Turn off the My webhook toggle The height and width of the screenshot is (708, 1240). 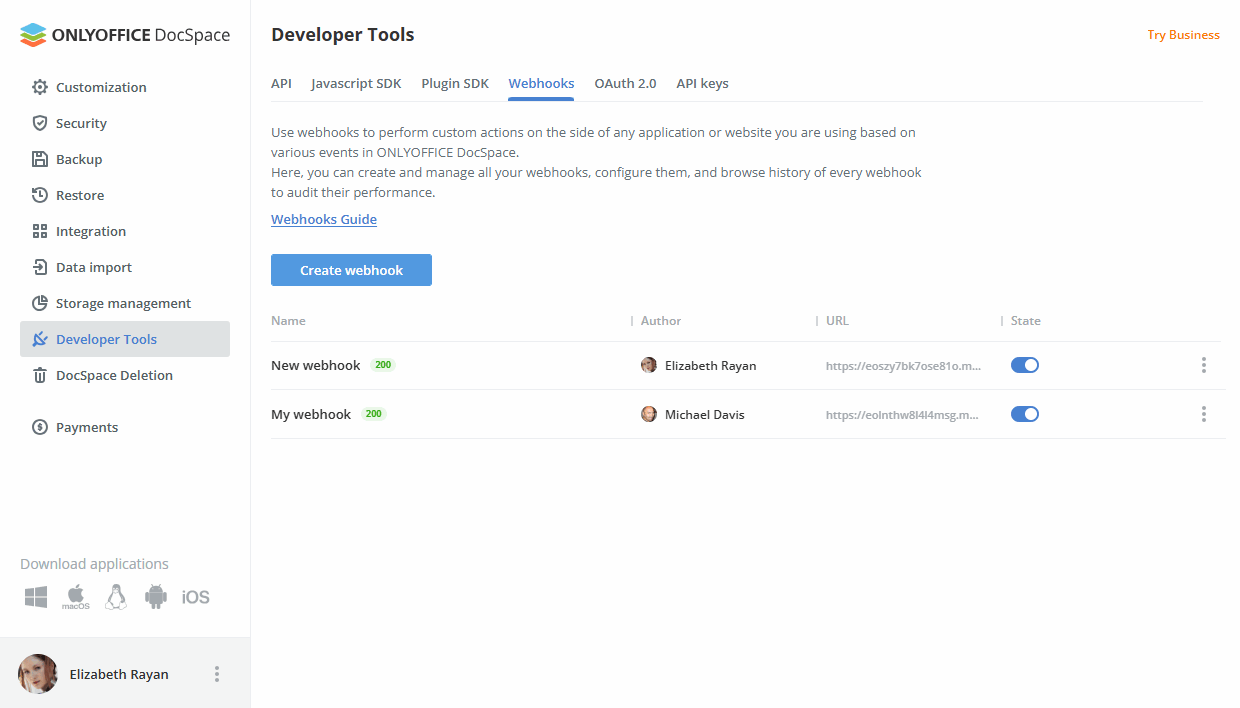[1025, 413]
